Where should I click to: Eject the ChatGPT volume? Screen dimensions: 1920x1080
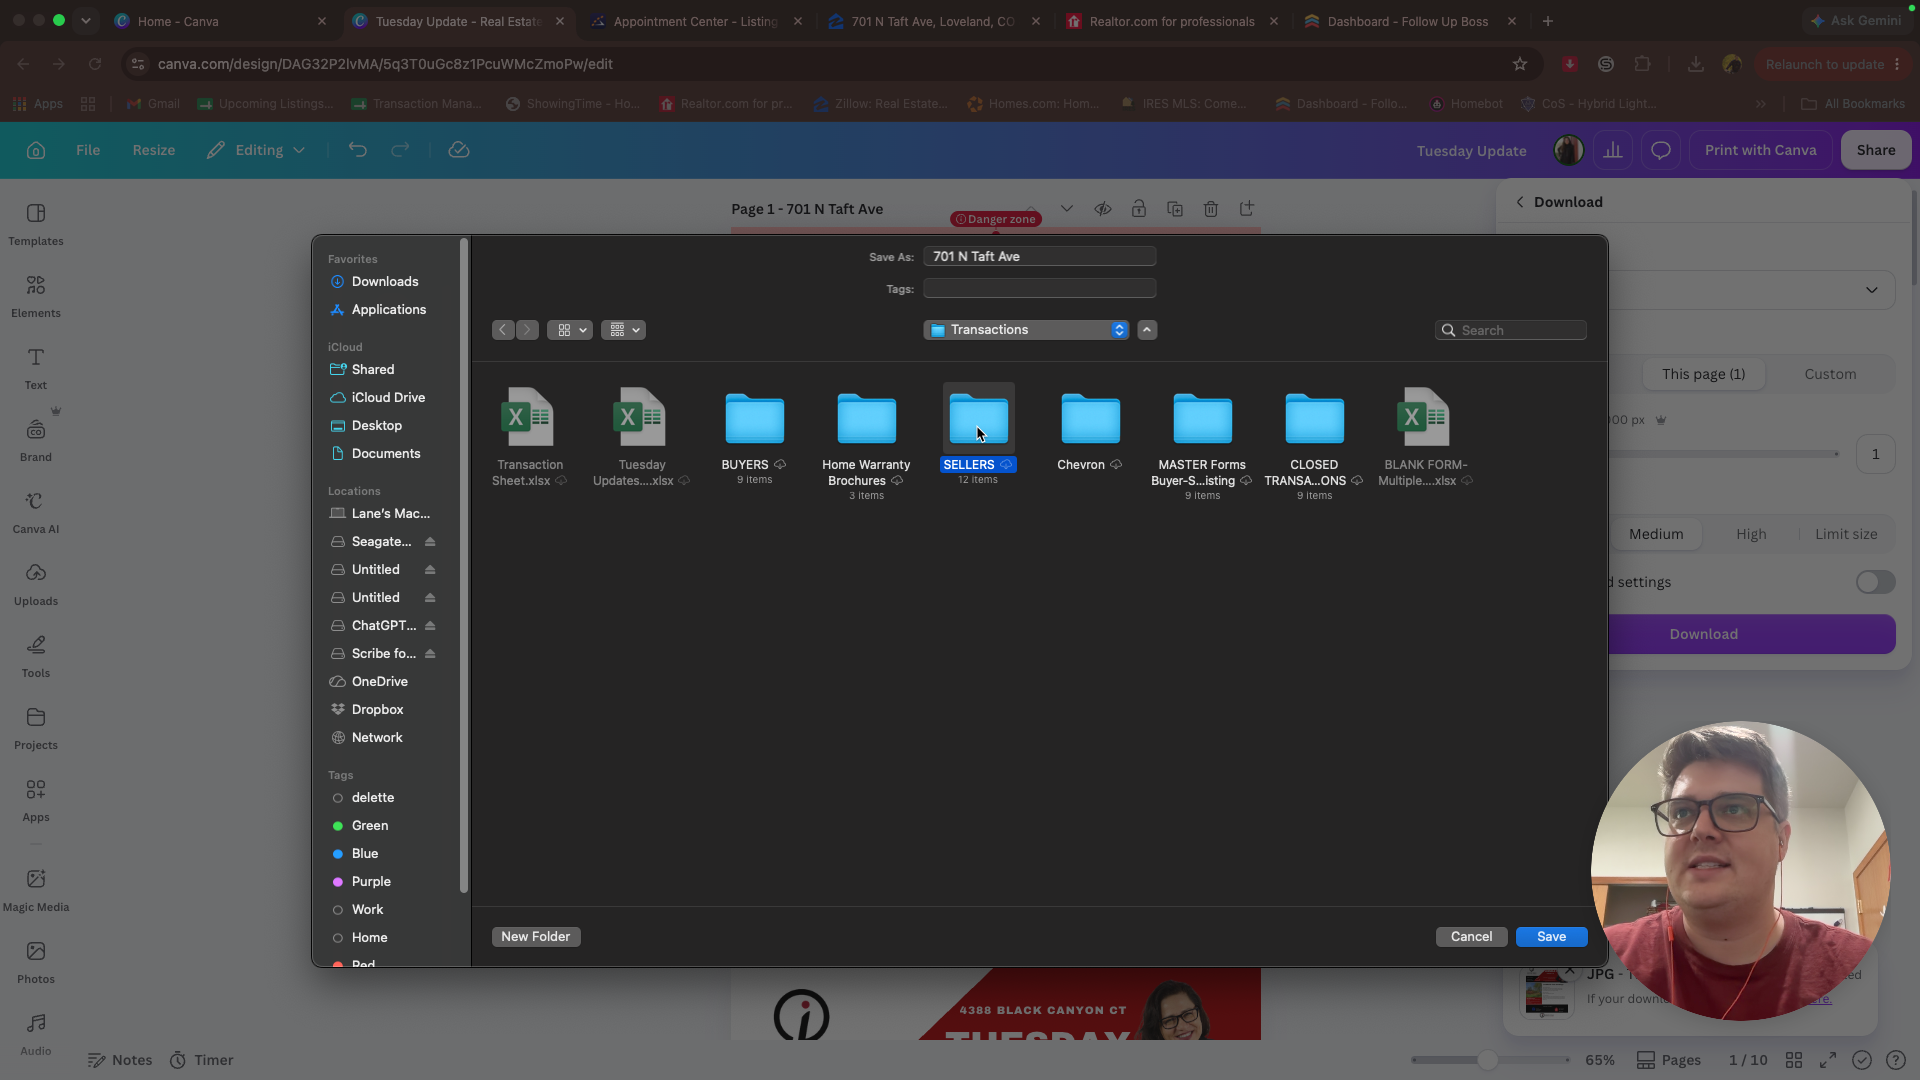[430, 626]
